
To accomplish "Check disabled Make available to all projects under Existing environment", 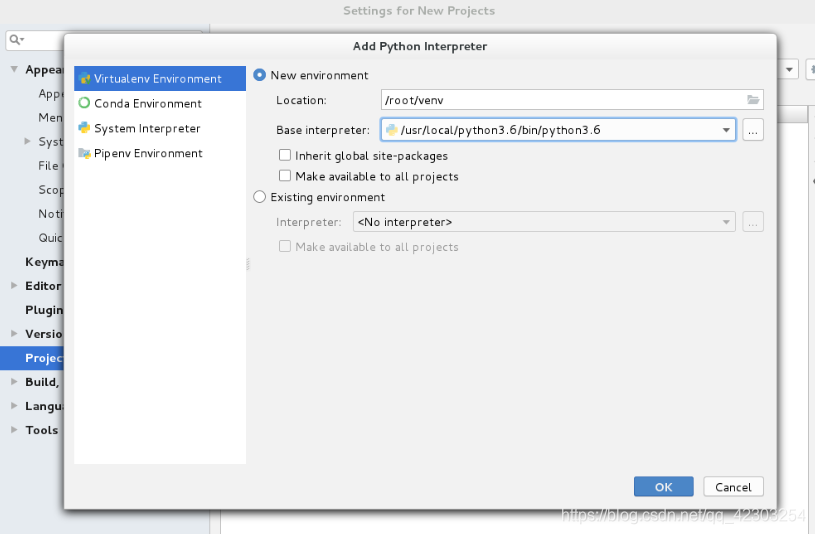I will click(x=285, y=246).
